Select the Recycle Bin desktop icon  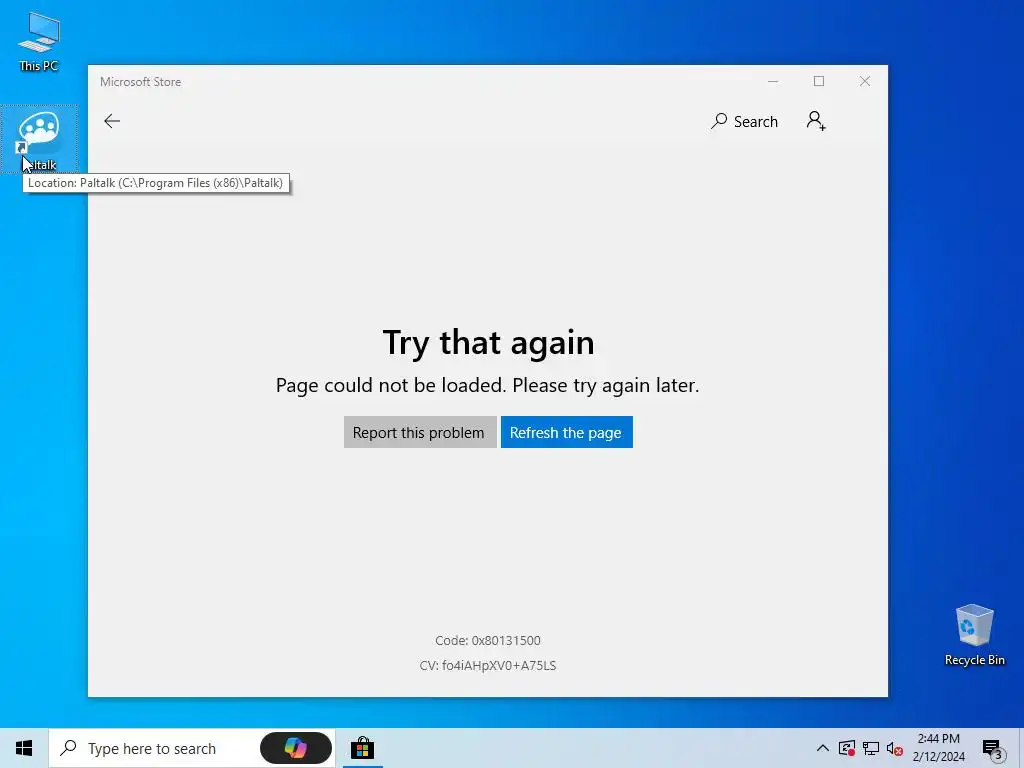[974, 635]
